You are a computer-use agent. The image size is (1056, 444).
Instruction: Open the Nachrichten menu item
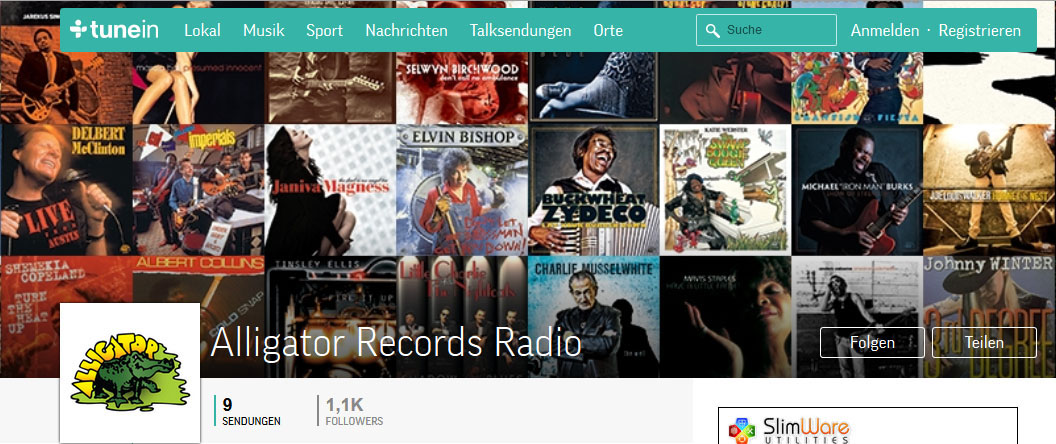(x=406, y=30)
